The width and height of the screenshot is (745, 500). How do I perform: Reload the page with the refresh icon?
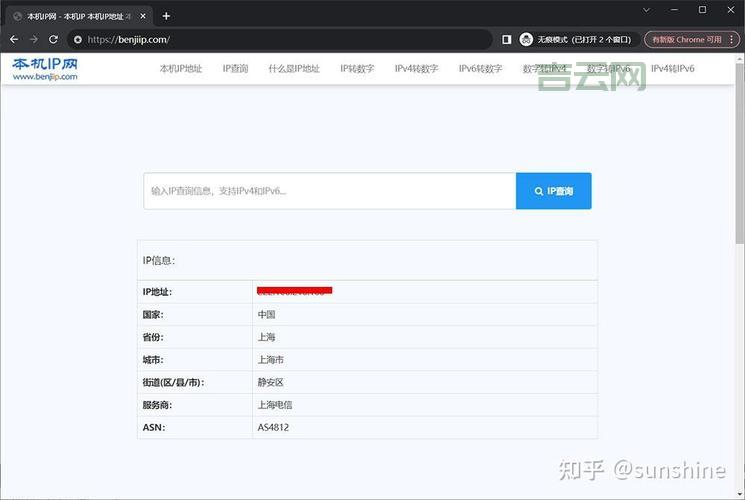pyautogui.click(x=54, y=39)
